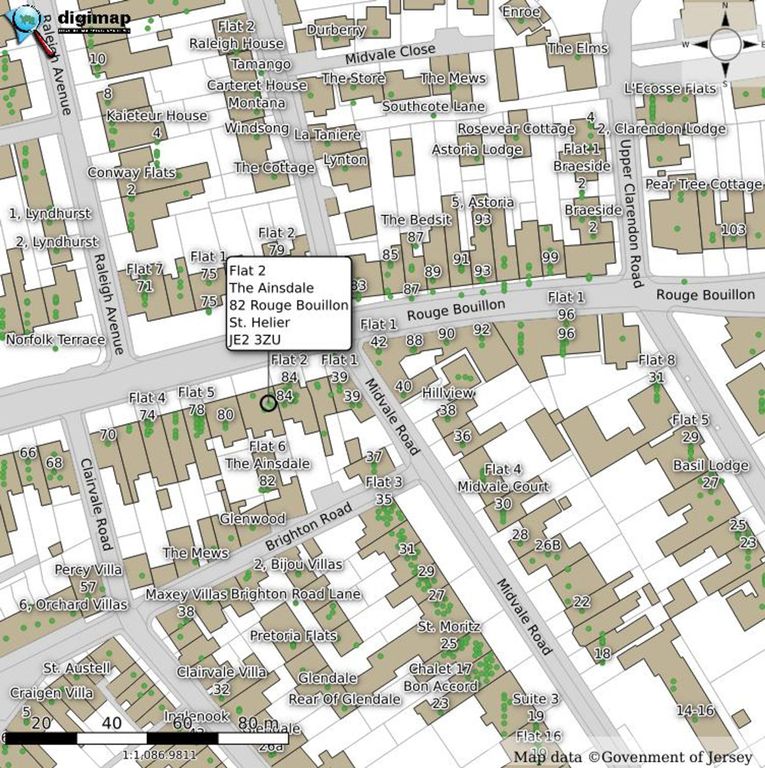This screenshot has width=765, height=768.
Task: Select the black circle marker on building 84
Action: click(x=267, y=403)
